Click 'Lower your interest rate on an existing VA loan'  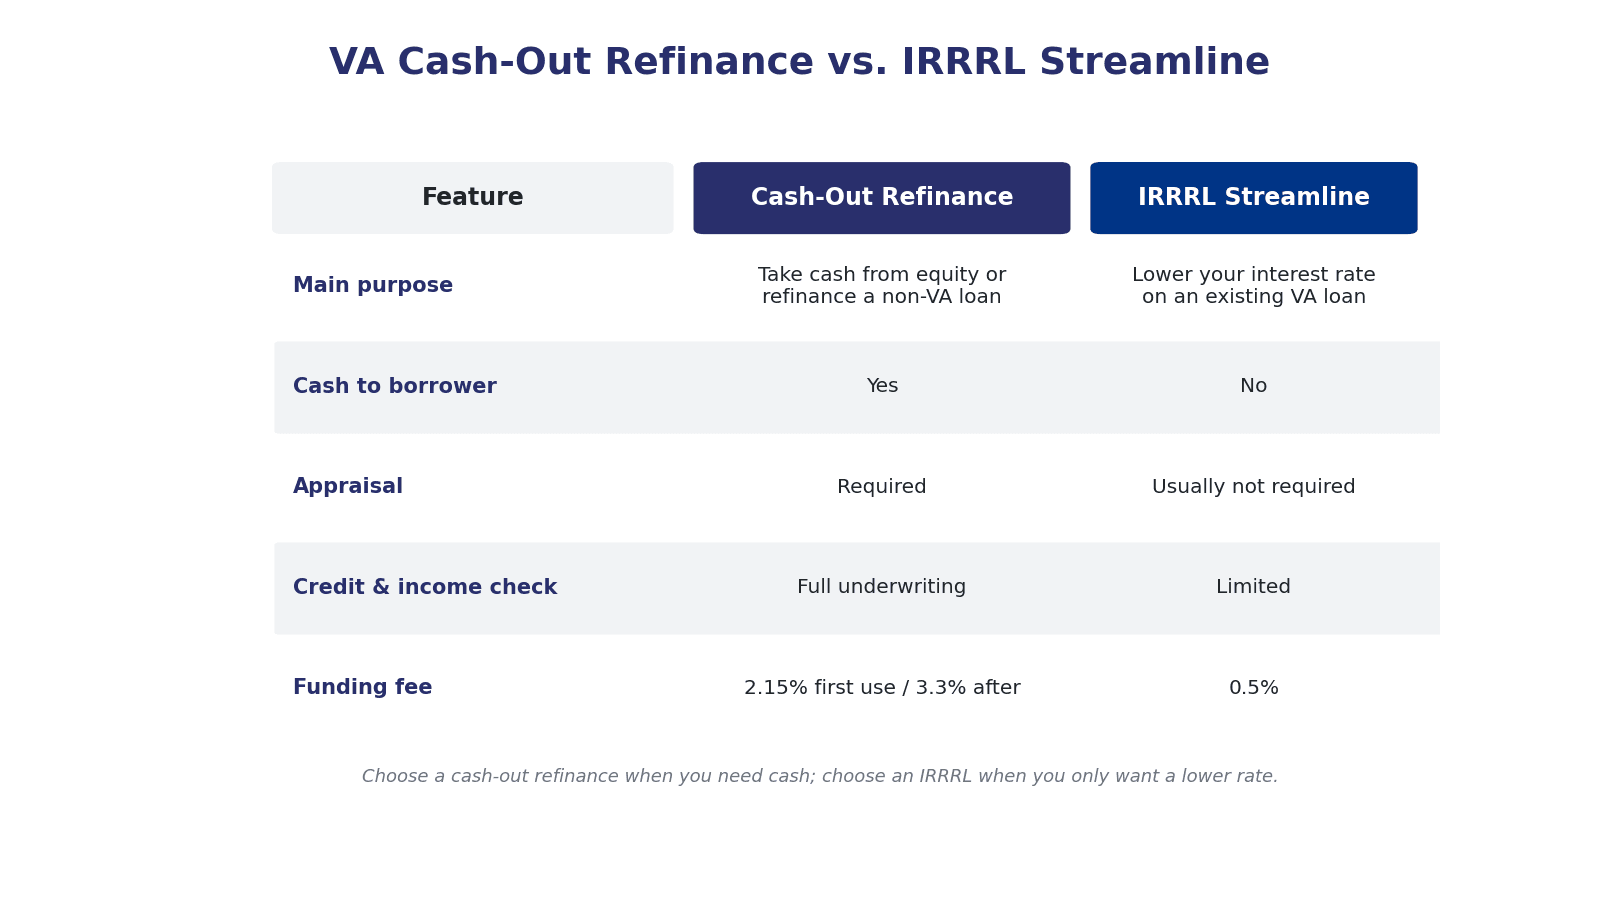tap(1254, 286)
